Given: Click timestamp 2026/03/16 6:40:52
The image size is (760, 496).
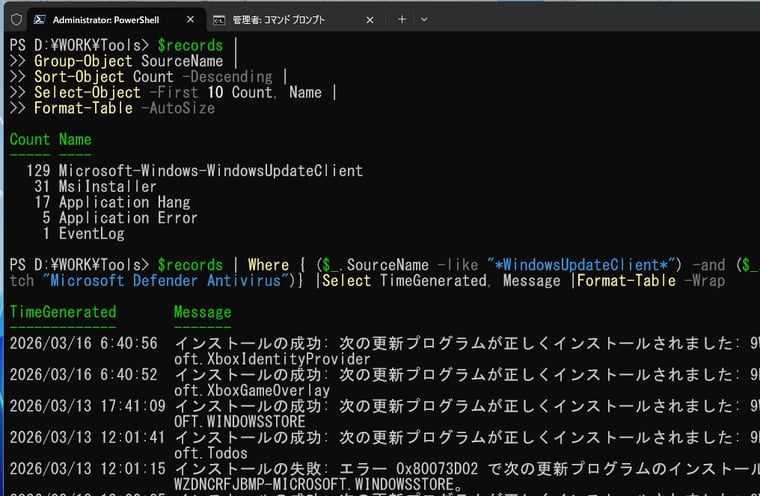Looking at the screenshot, I should point(84,375).
